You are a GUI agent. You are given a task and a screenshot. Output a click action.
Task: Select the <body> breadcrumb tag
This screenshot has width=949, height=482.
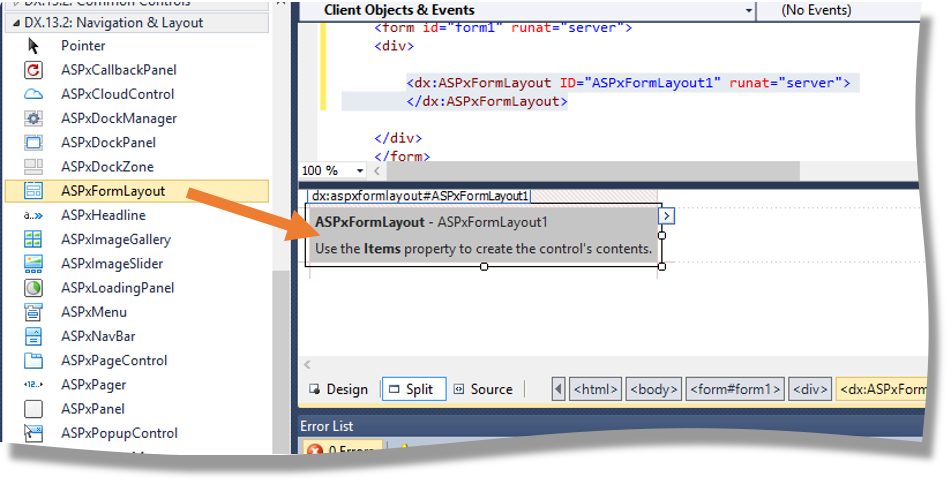pyautogui.click(x=654, y=389)
